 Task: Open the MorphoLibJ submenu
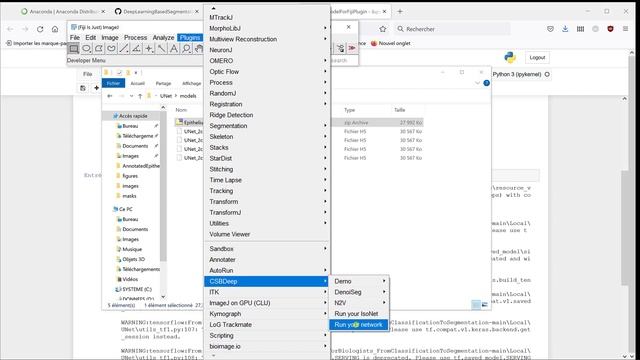pyautogui.click(x=267, y=28)
